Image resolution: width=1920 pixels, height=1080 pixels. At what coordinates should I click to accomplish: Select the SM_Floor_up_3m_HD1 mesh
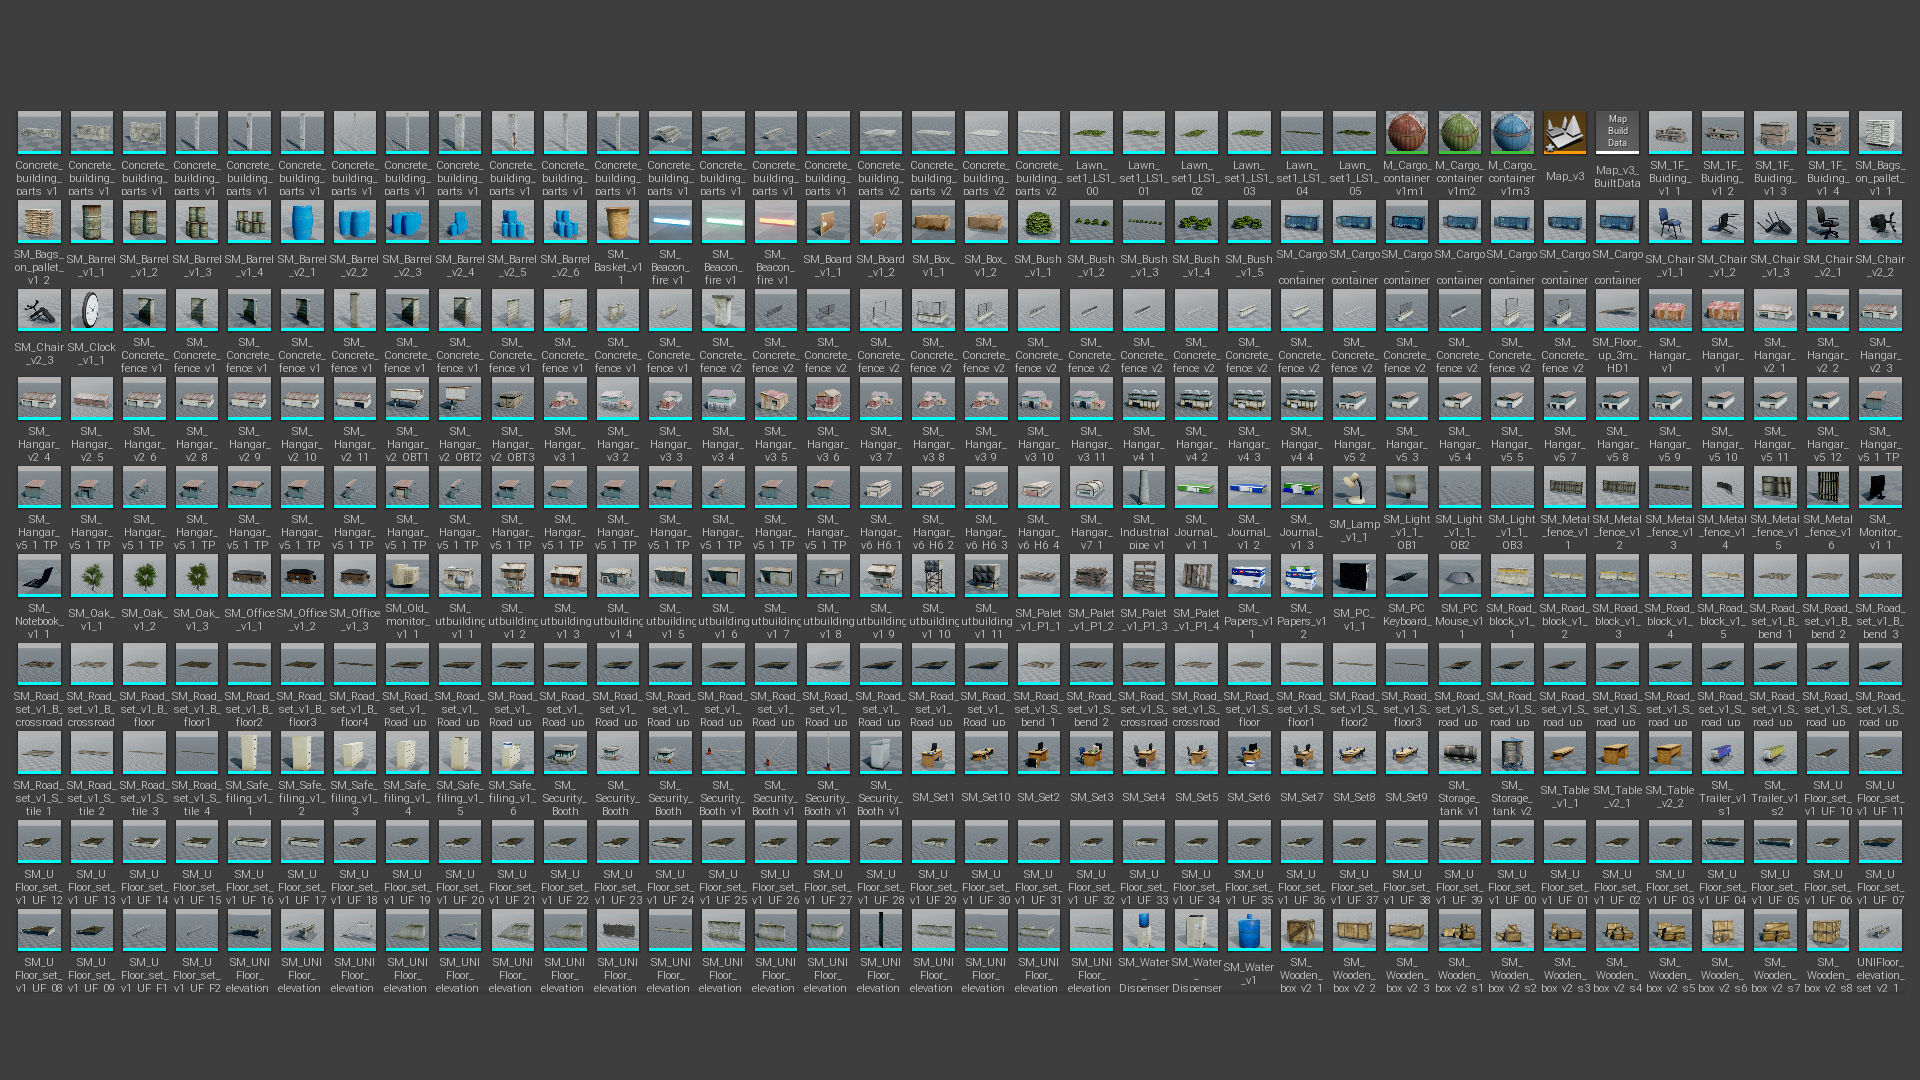coord(1617,310)
